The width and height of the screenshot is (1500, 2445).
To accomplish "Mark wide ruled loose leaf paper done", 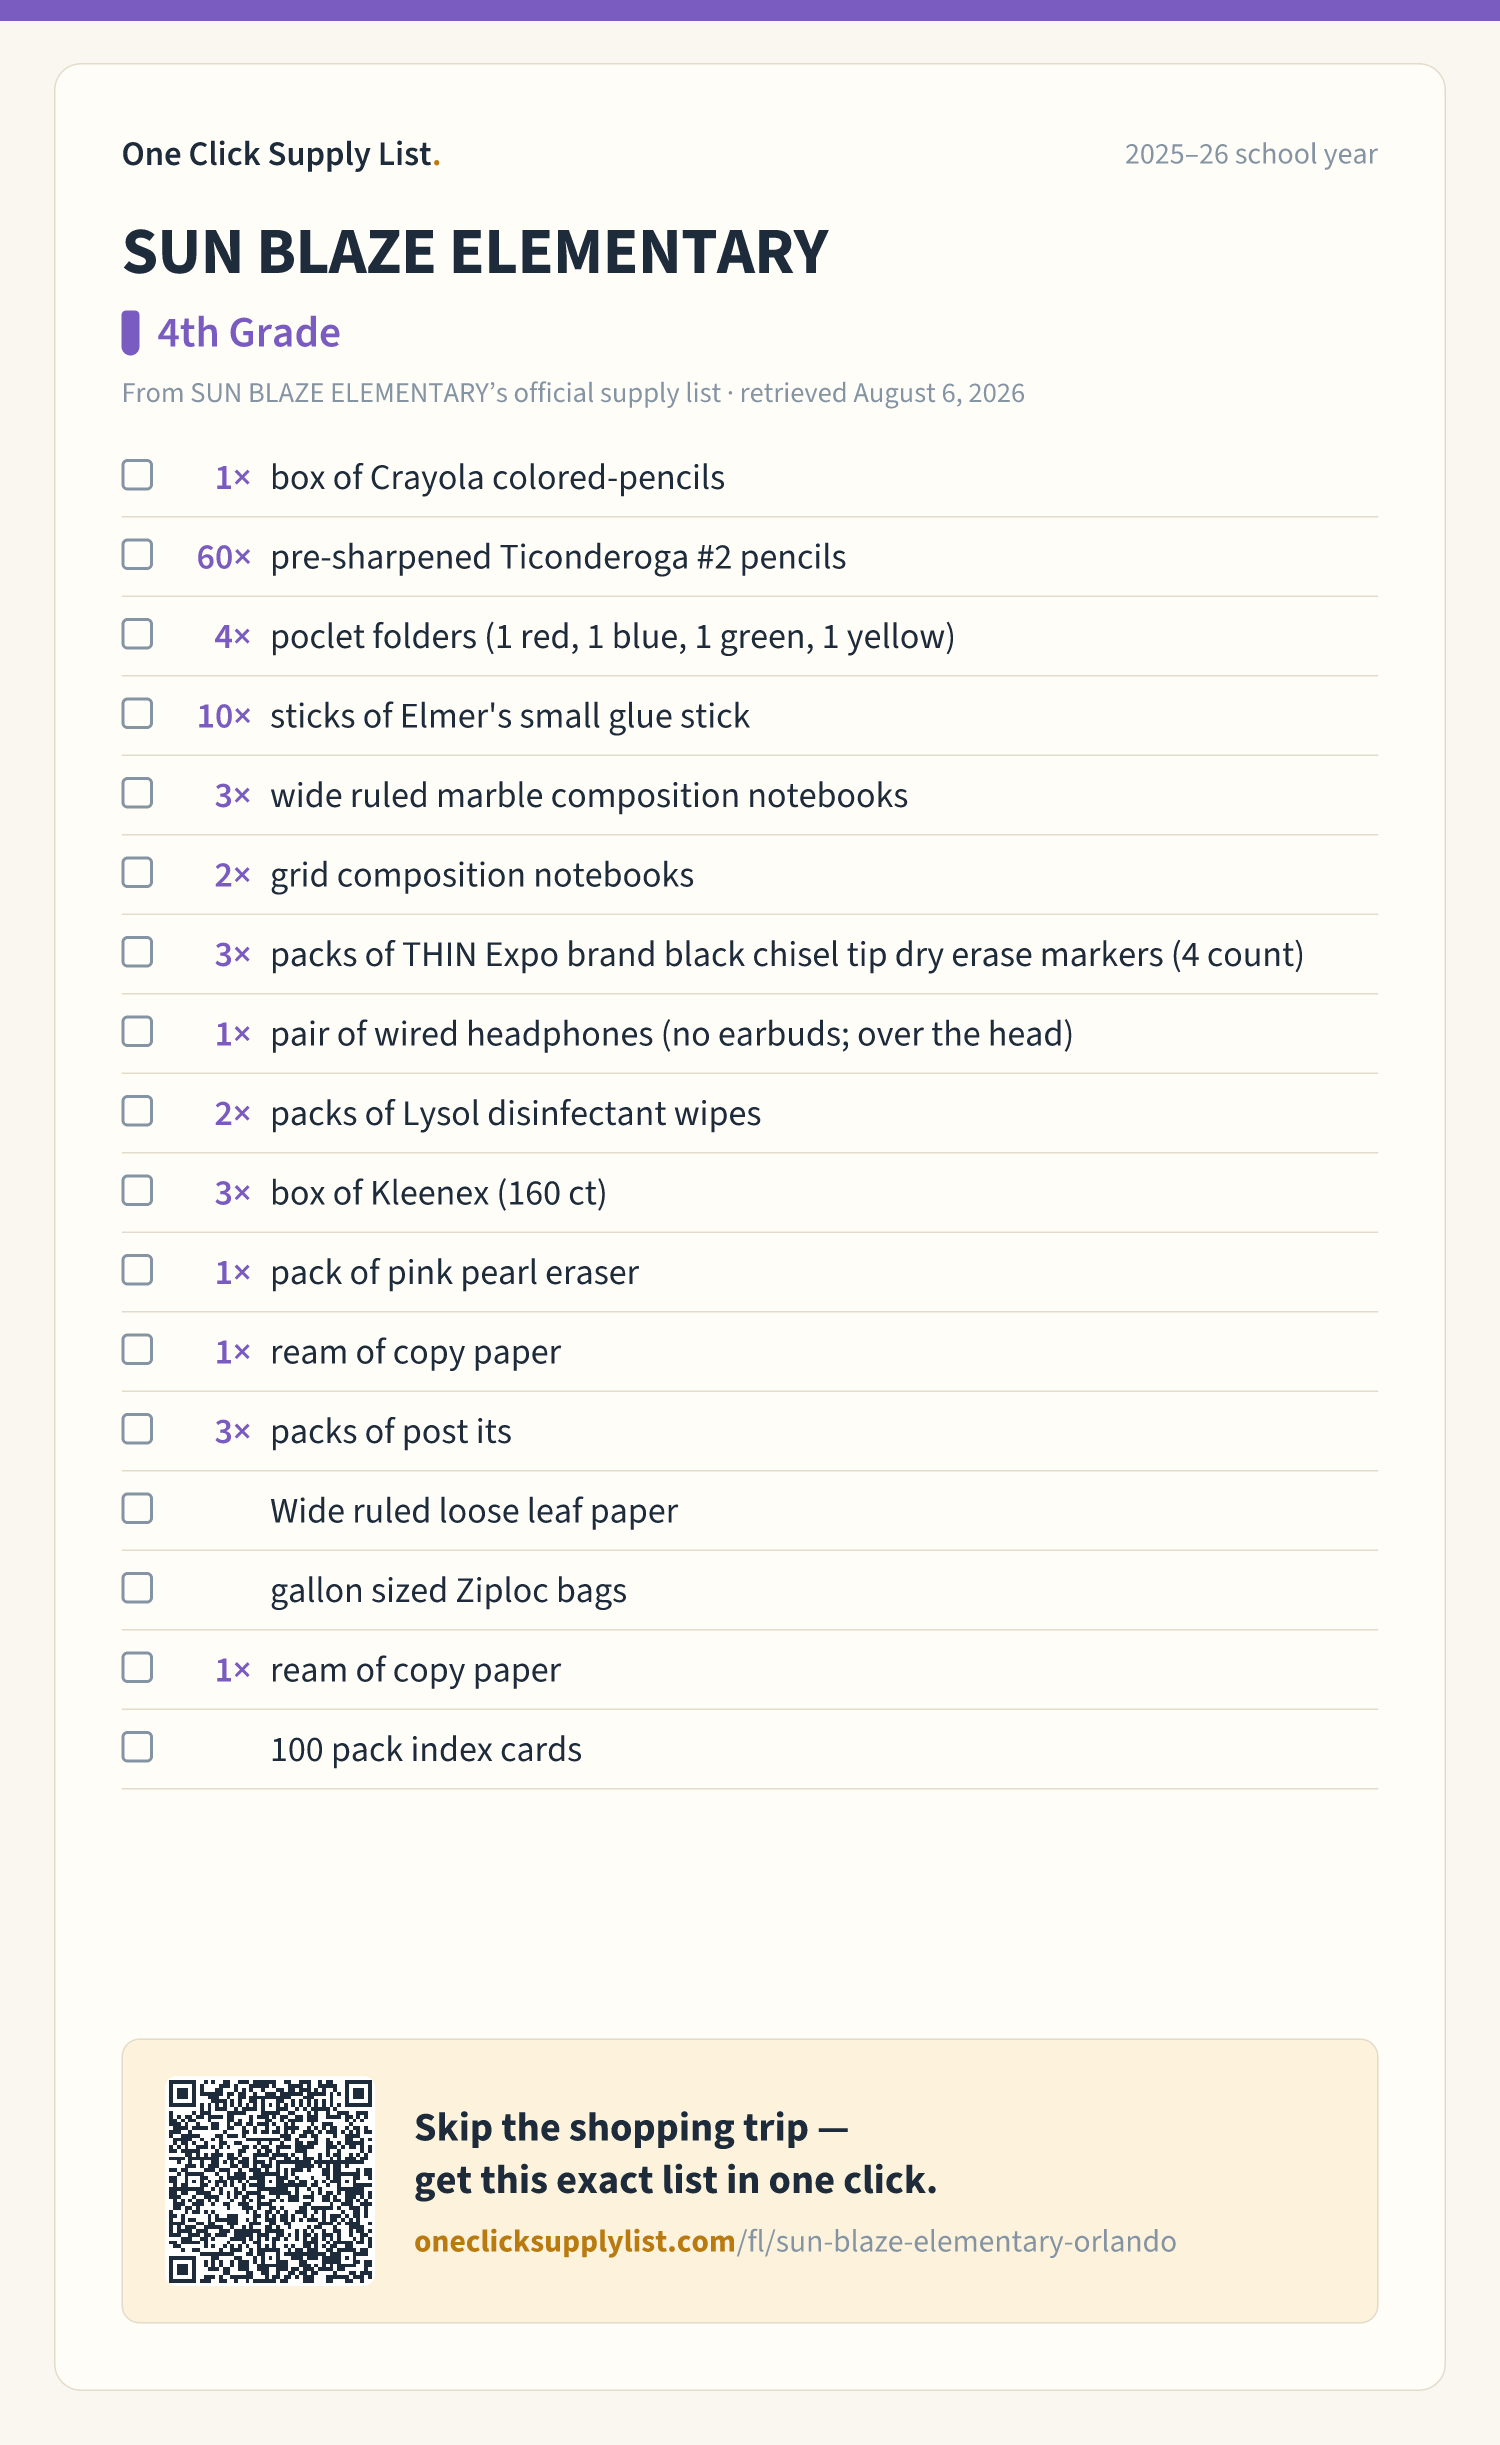I will point(137,1508).
